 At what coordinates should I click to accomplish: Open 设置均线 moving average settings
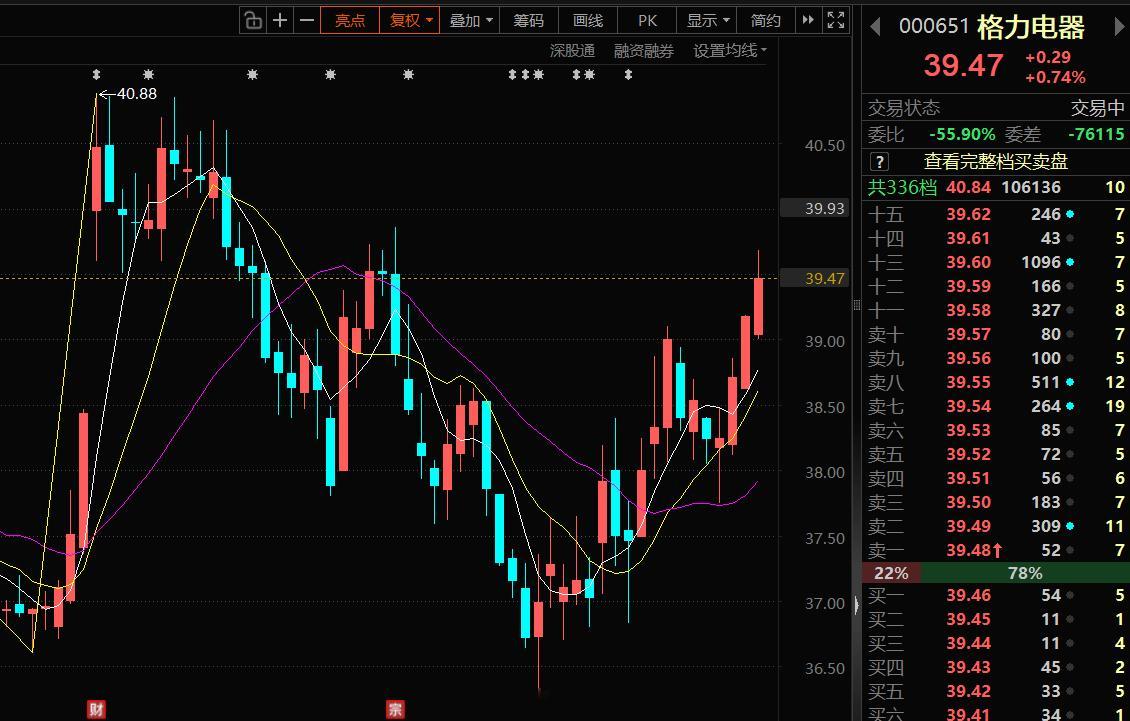[729, 50]
